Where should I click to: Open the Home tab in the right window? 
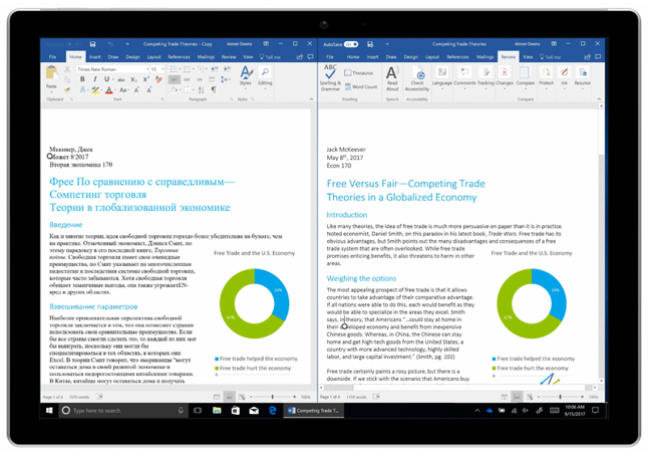(x=353, y=57)
